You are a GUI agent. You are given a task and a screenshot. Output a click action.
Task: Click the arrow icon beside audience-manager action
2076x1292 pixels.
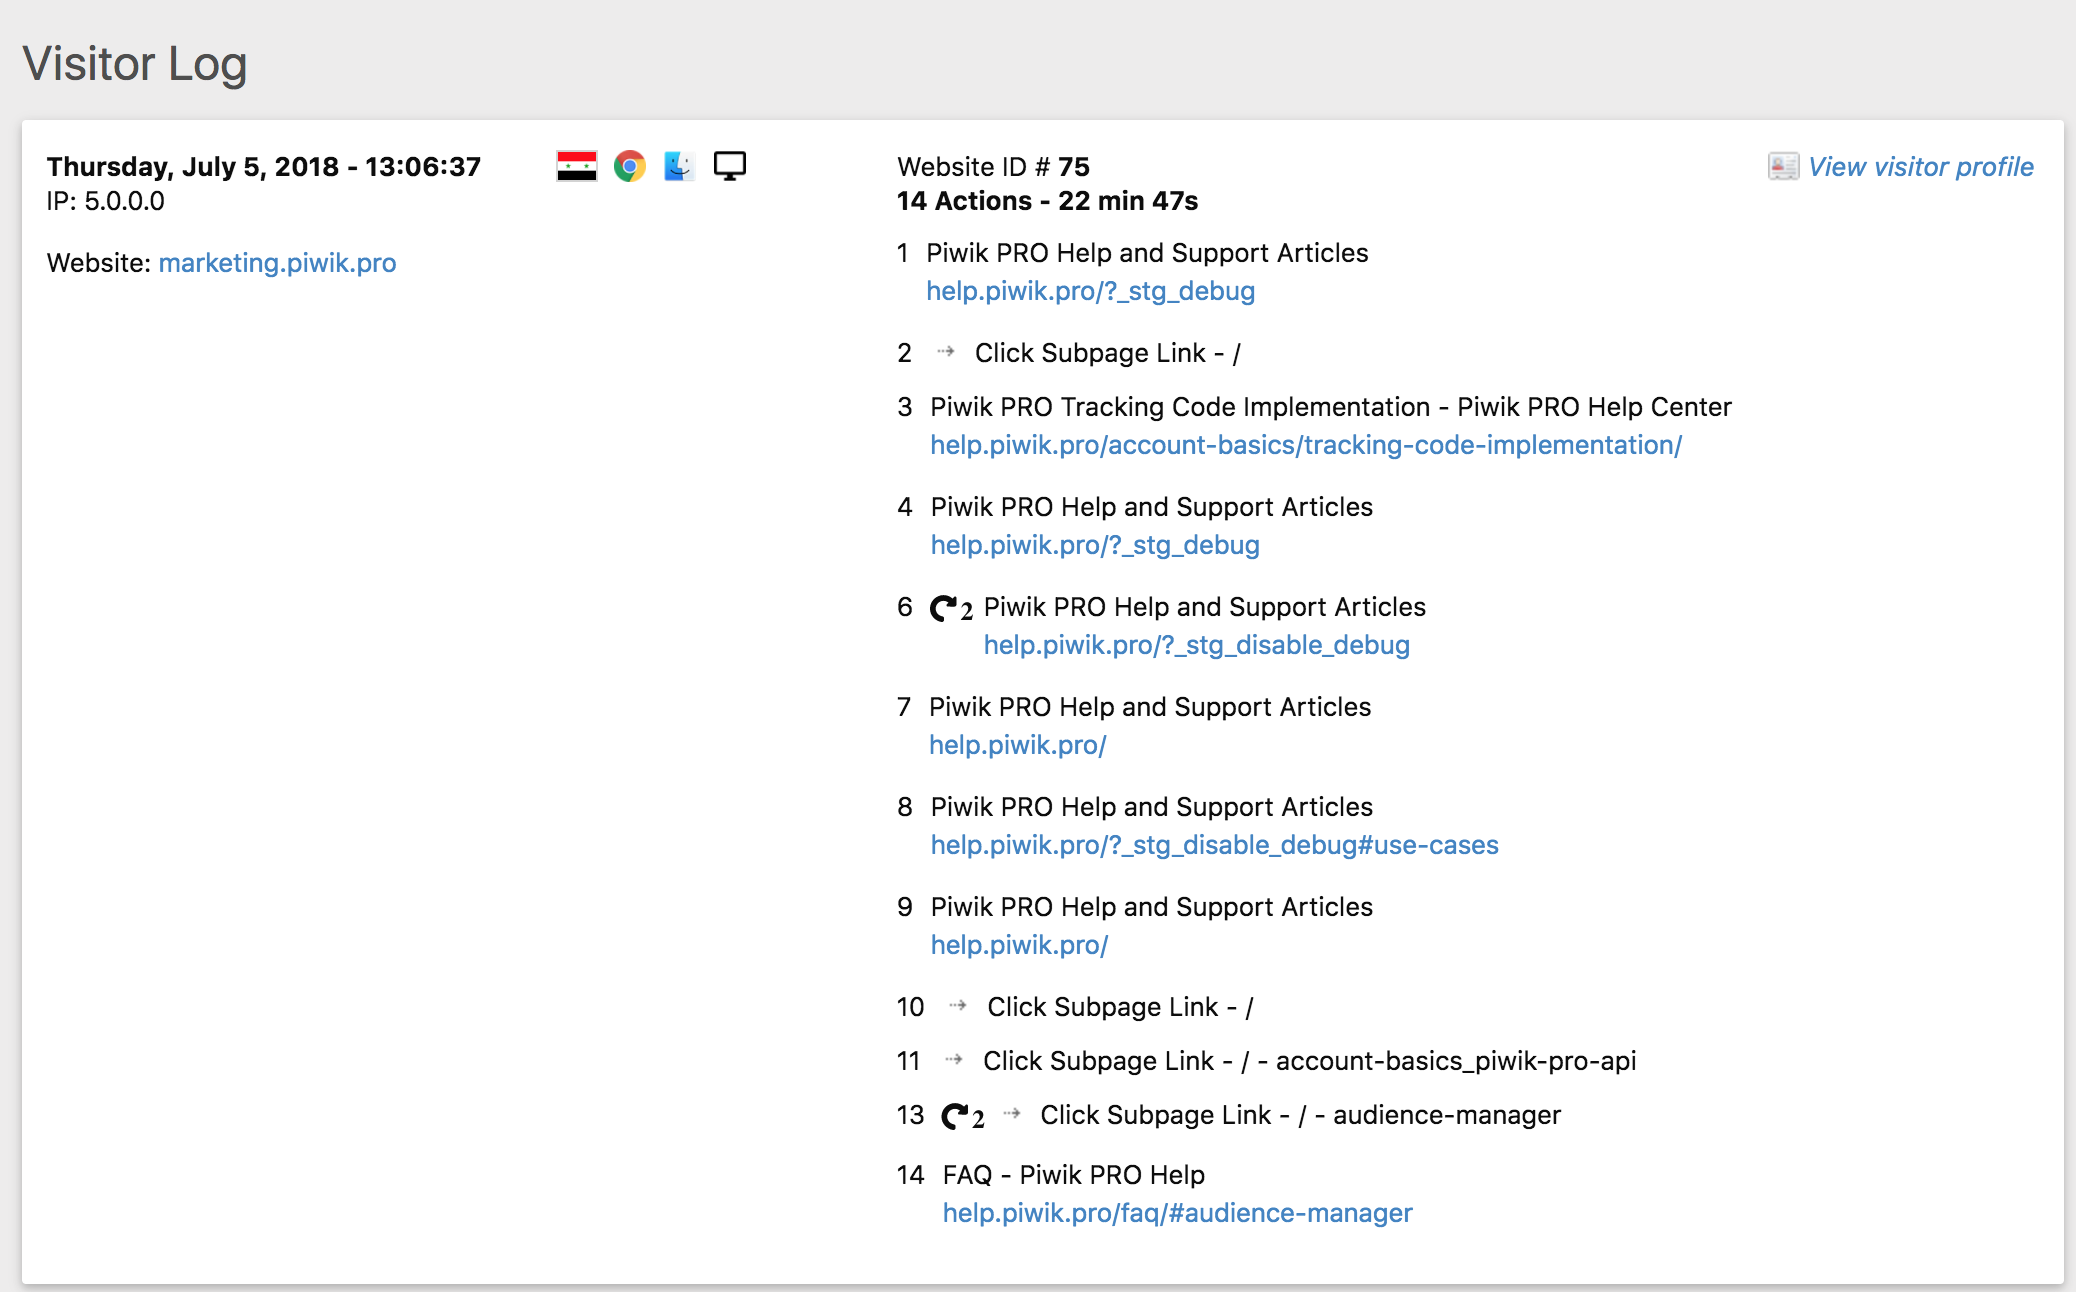coord(1012,1114)
